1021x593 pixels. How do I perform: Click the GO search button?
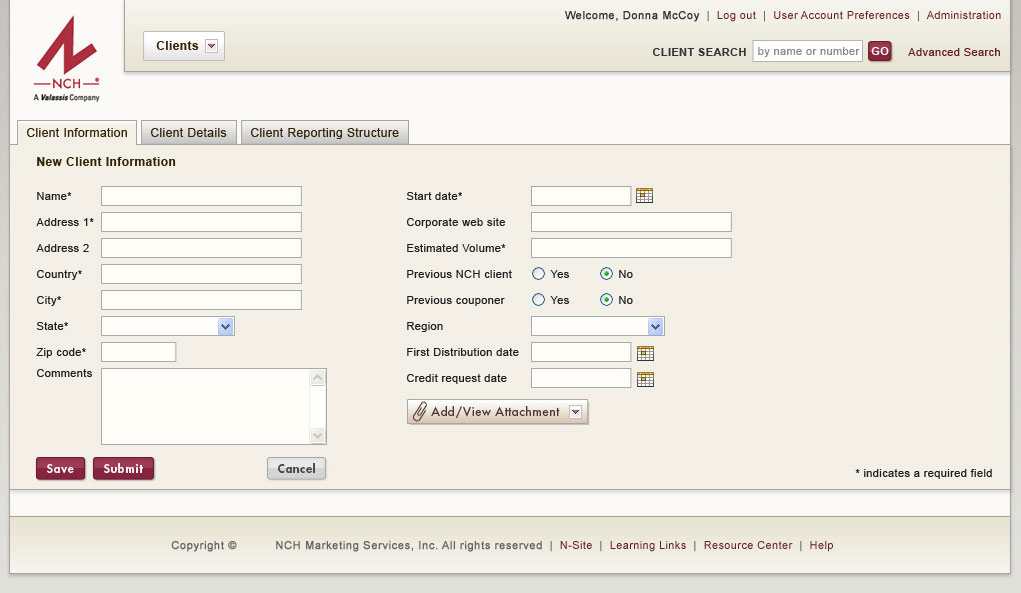[x=879, y=52]
